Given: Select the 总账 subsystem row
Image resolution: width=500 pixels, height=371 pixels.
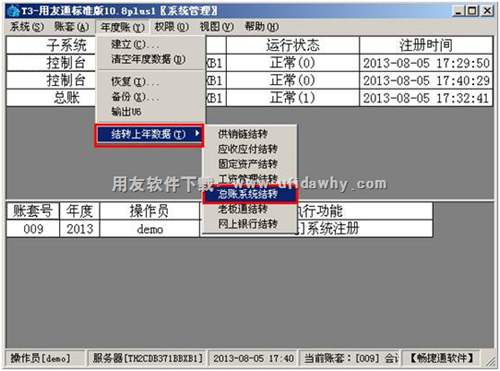Looking at the screenshot, I should 51,98.
